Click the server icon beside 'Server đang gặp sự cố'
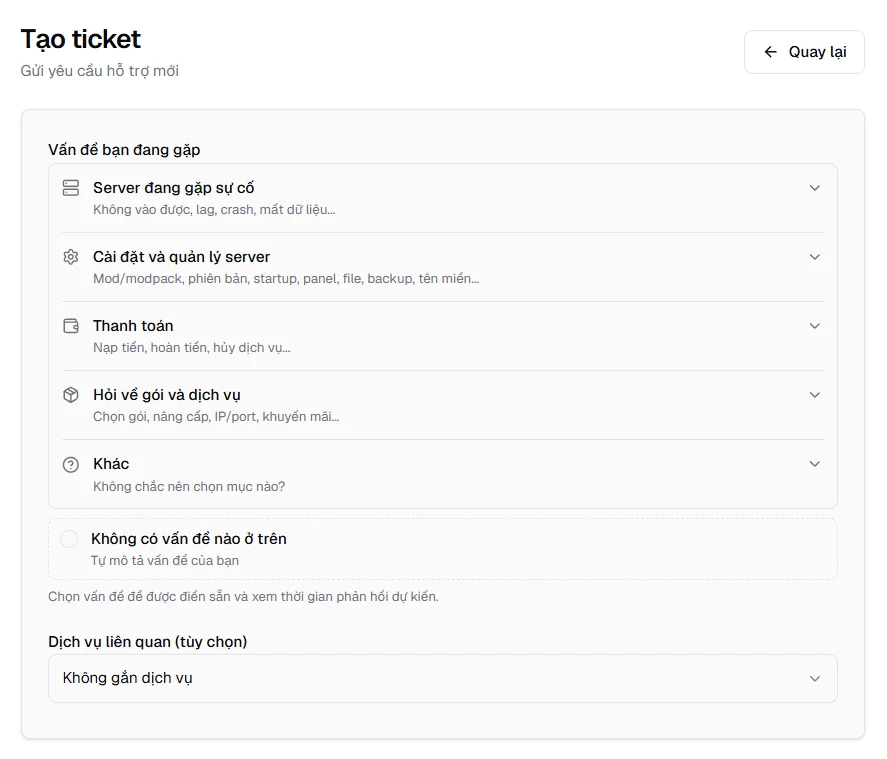Screen dimensions: 887x759 click(x=71, y=188)
